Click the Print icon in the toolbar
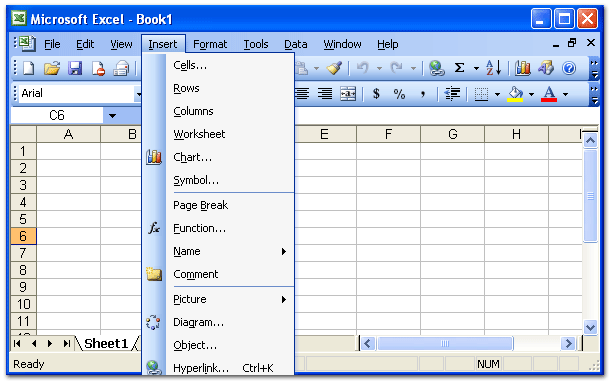 click(121, 68)
